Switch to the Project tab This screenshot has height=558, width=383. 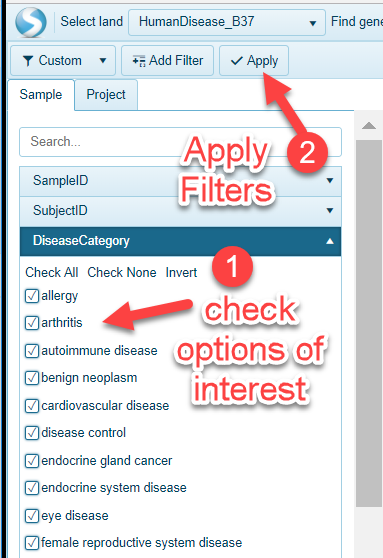pyautogui.click(x=106, y=95)
